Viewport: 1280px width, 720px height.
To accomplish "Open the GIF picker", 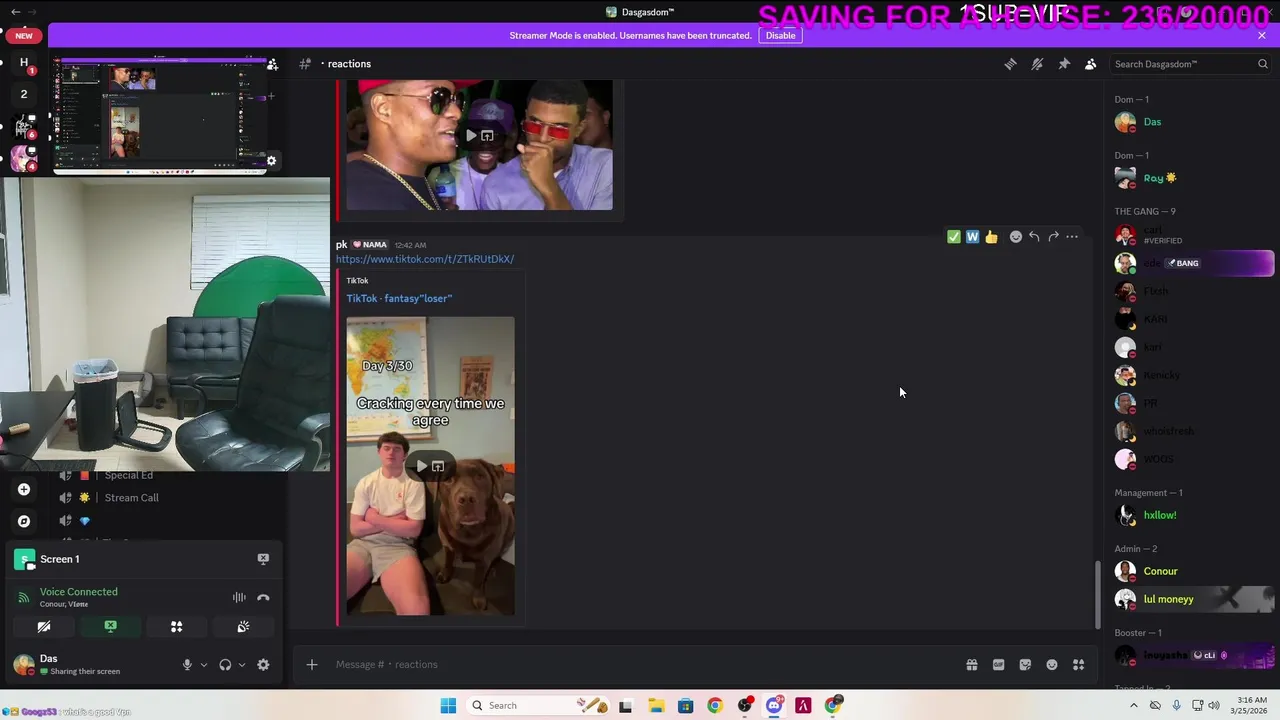I will (998, 664).
